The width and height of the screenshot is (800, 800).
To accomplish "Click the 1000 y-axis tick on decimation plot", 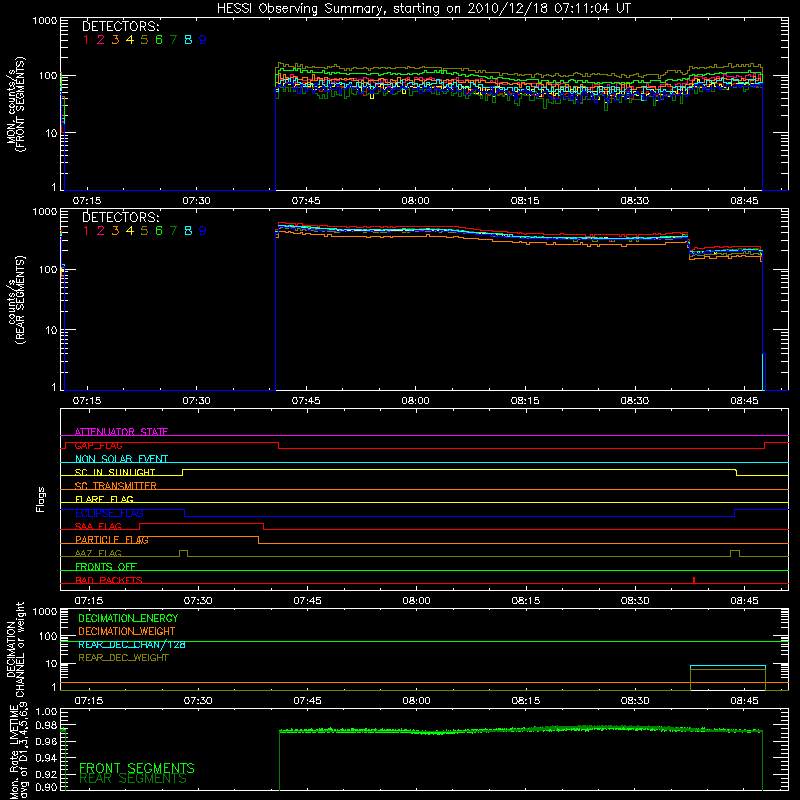I will 45,611.
